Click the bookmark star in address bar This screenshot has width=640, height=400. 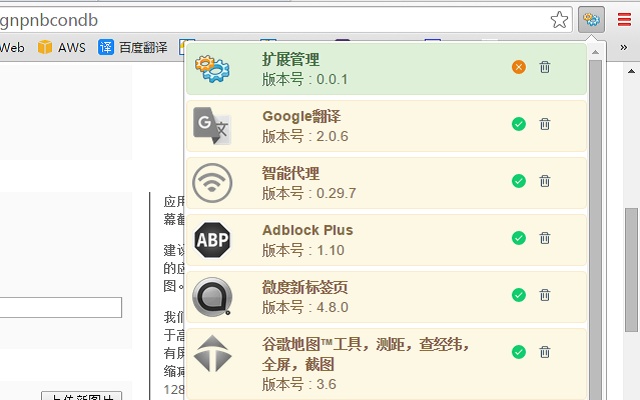tap(559, 20)
